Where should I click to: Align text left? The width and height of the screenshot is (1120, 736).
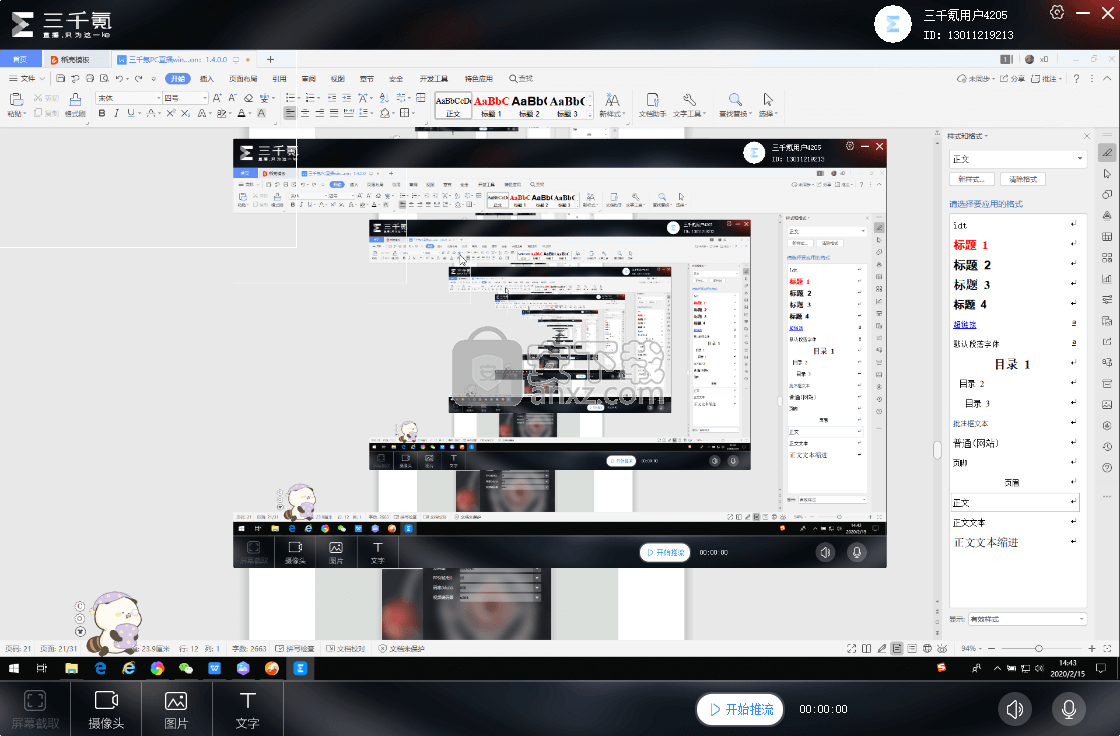click(290, 113)
